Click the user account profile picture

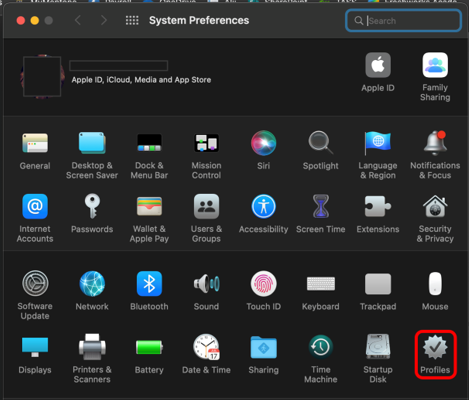(42, 76)
